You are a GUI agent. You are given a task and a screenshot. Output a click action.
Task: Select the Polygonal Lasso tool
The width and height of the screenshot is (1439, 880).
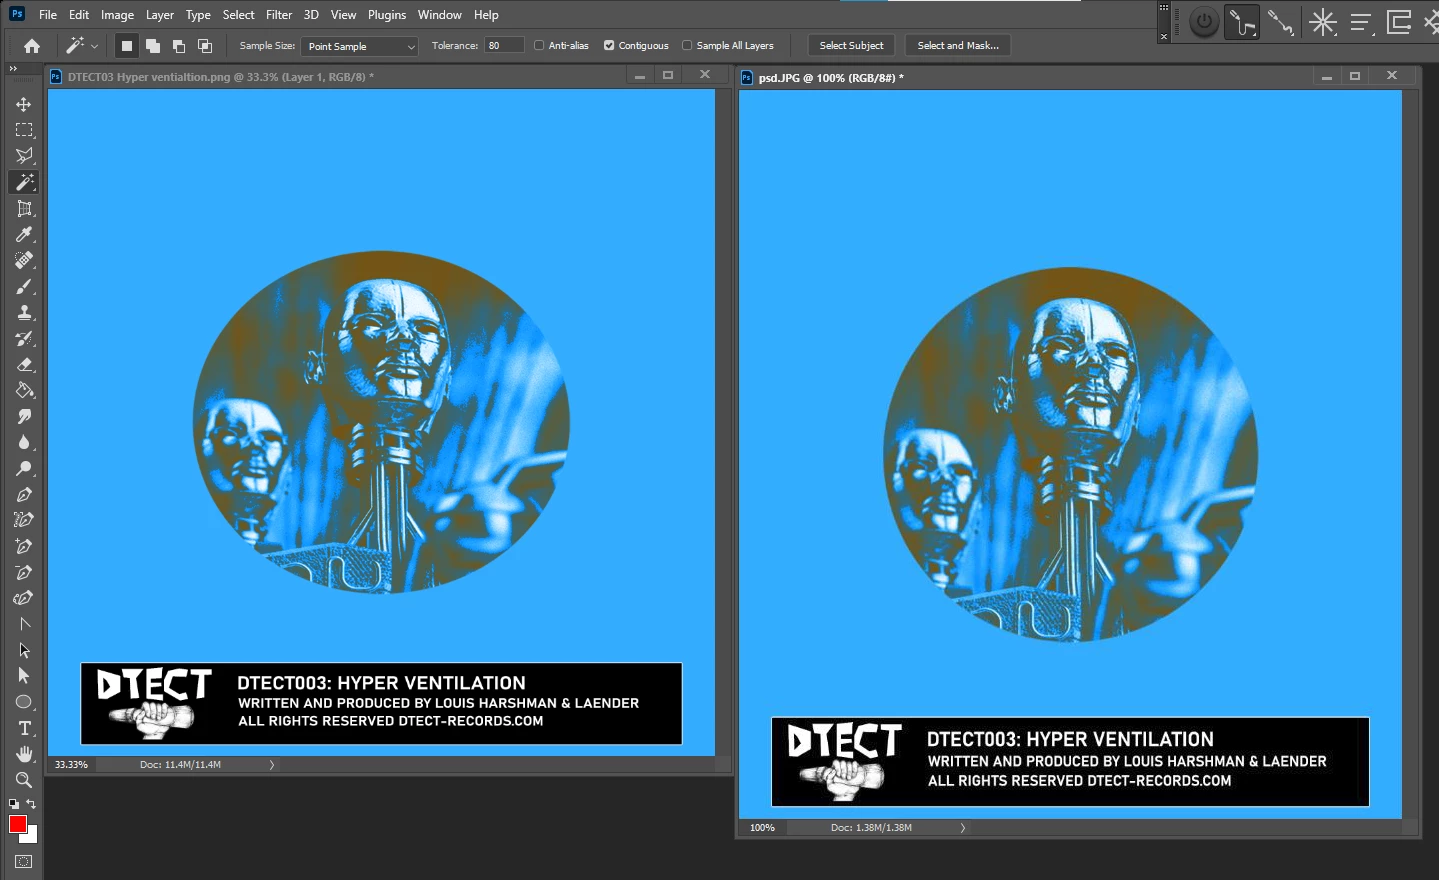24,156
